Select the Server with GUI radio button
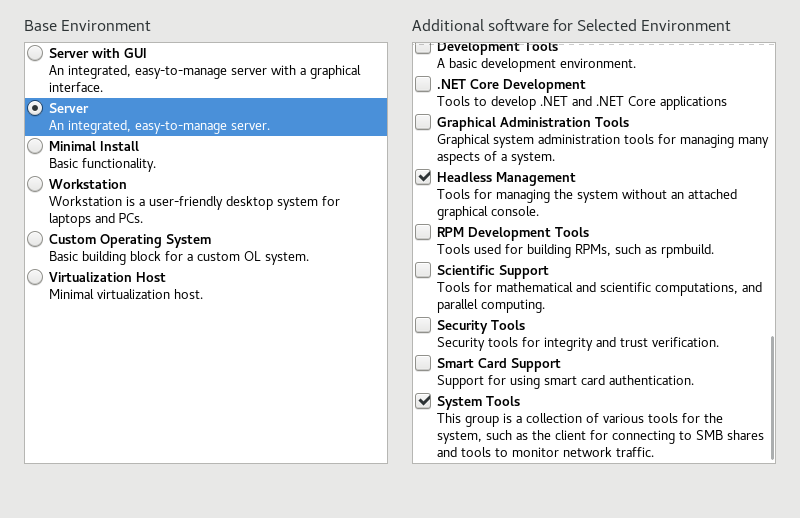This screenshot has height=518, width=800. click(x=35, y=53)
